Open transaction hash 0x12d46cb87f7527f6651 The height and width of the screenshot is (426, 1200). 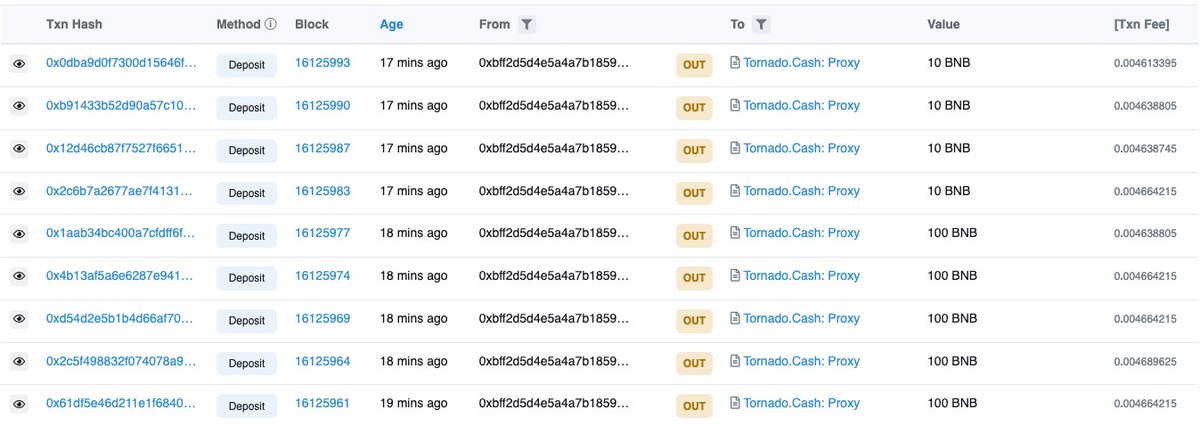pyautogui.click(x=121, y=148)
